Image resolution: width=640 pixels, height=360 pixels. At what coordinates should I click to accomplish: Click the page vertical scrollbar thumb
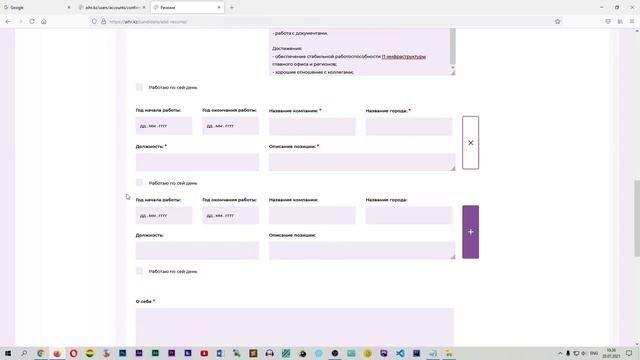pos(637,218)
